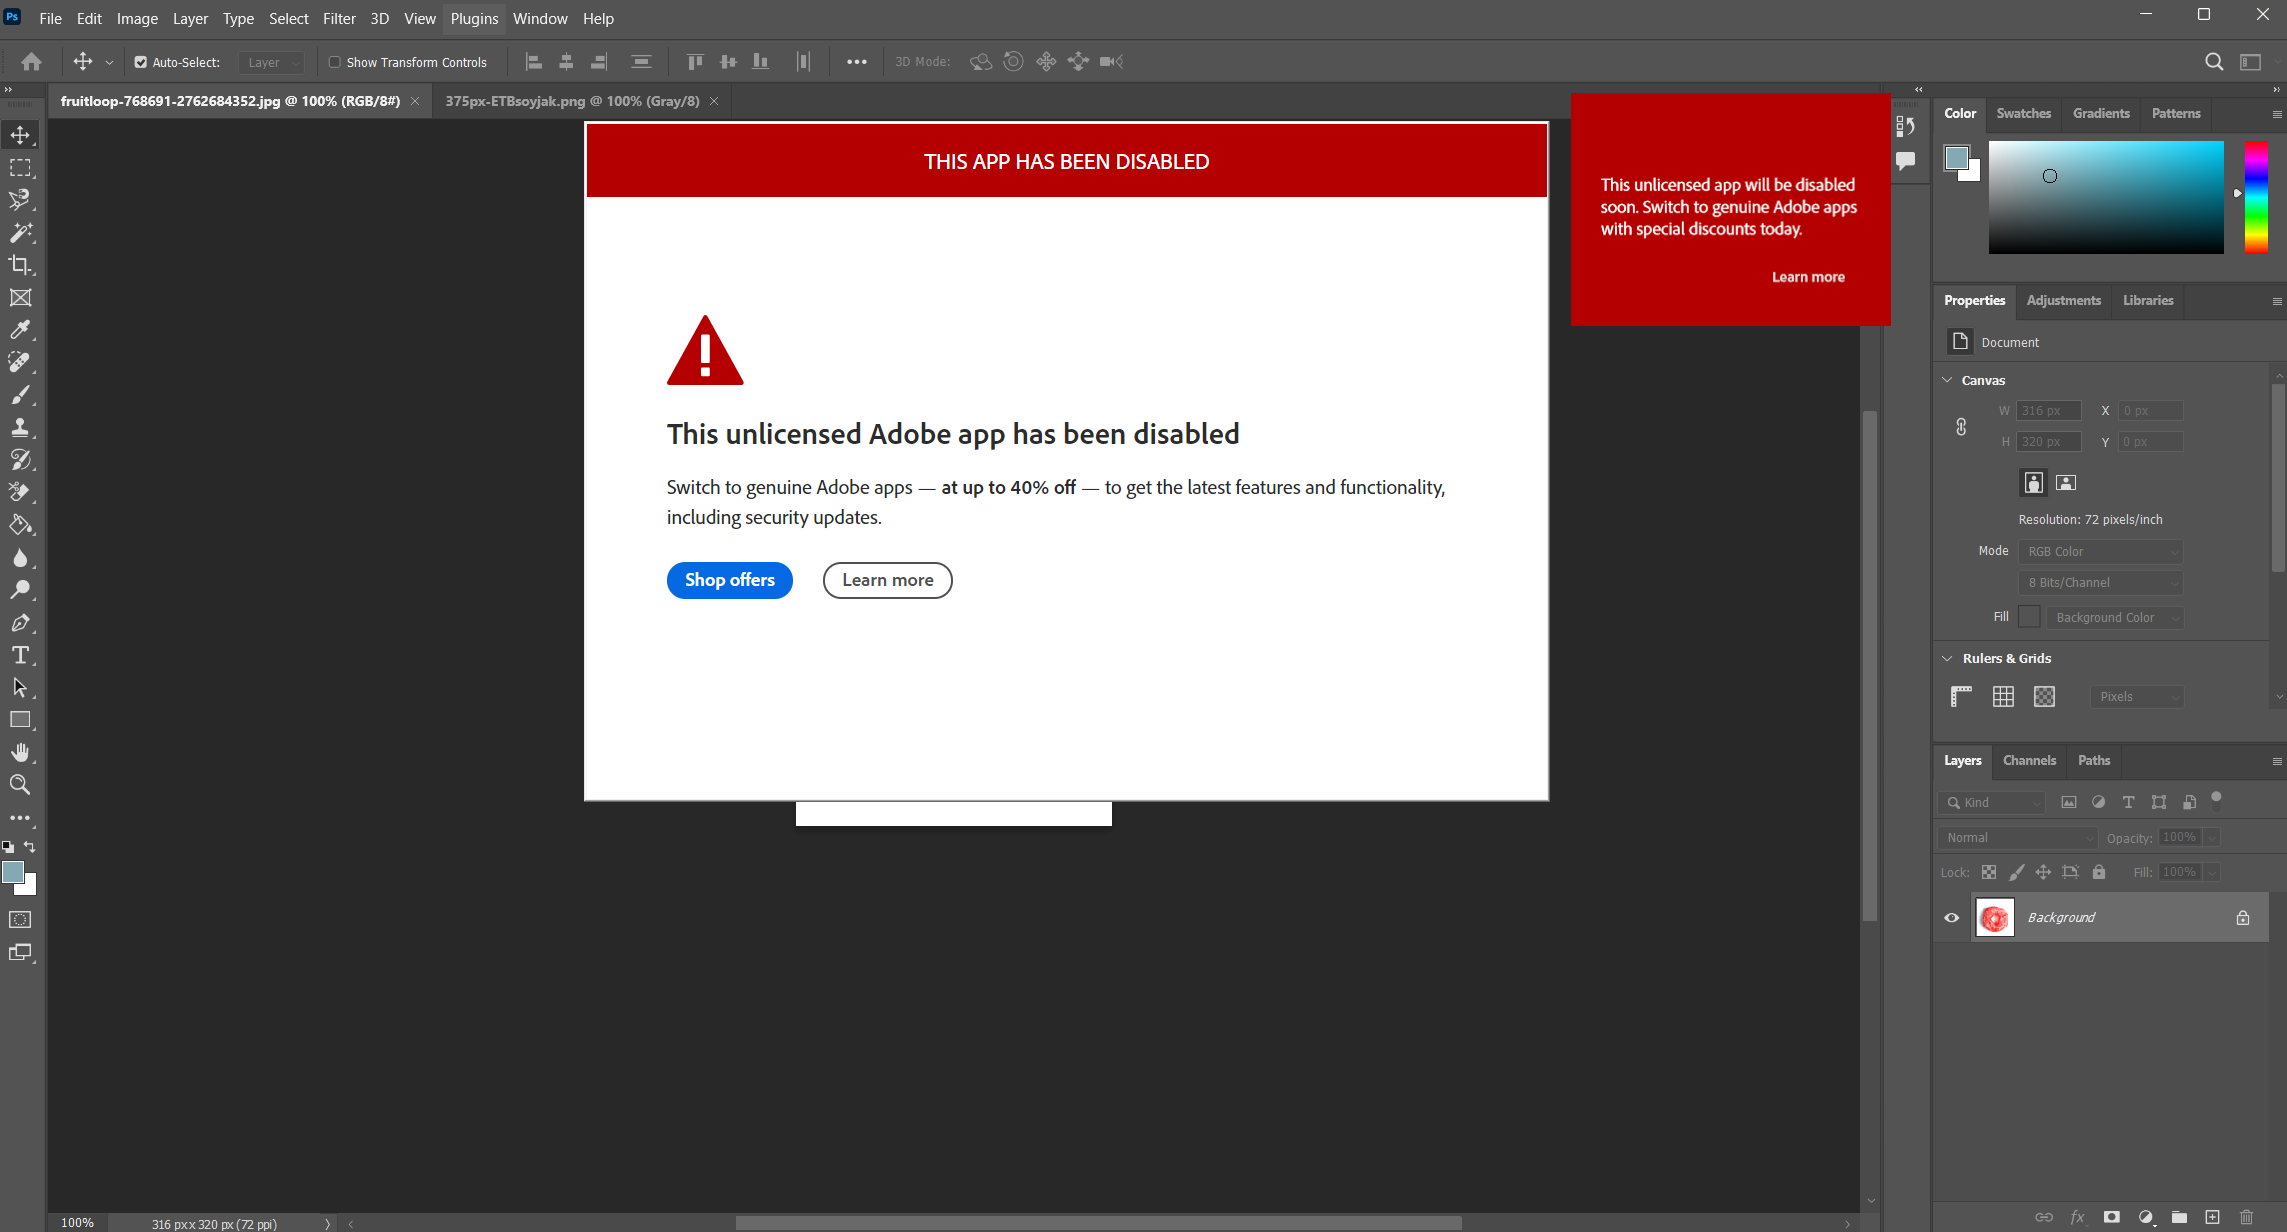Click Learn more in red notification

coord(1808,277)
